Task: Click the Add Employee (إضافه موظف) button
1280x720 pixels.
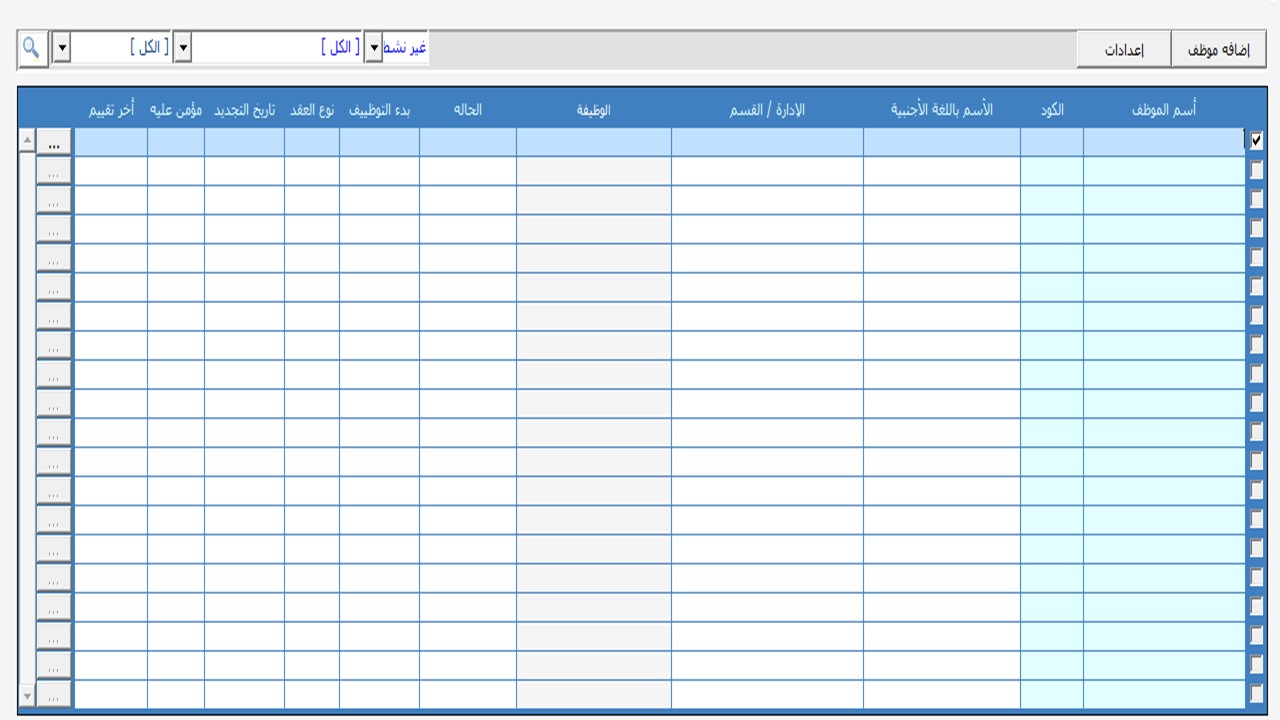Action: 1218,50
